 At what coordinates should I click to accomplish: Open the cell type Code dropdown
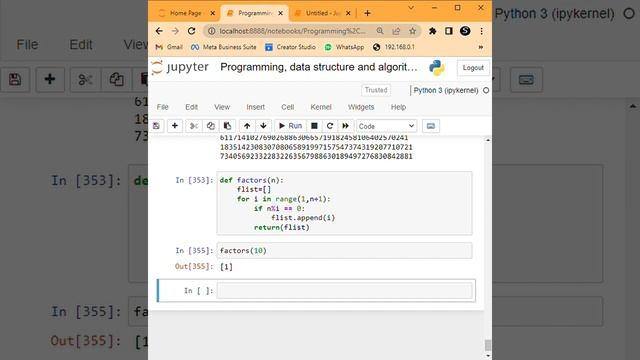[x=387, y=126]
